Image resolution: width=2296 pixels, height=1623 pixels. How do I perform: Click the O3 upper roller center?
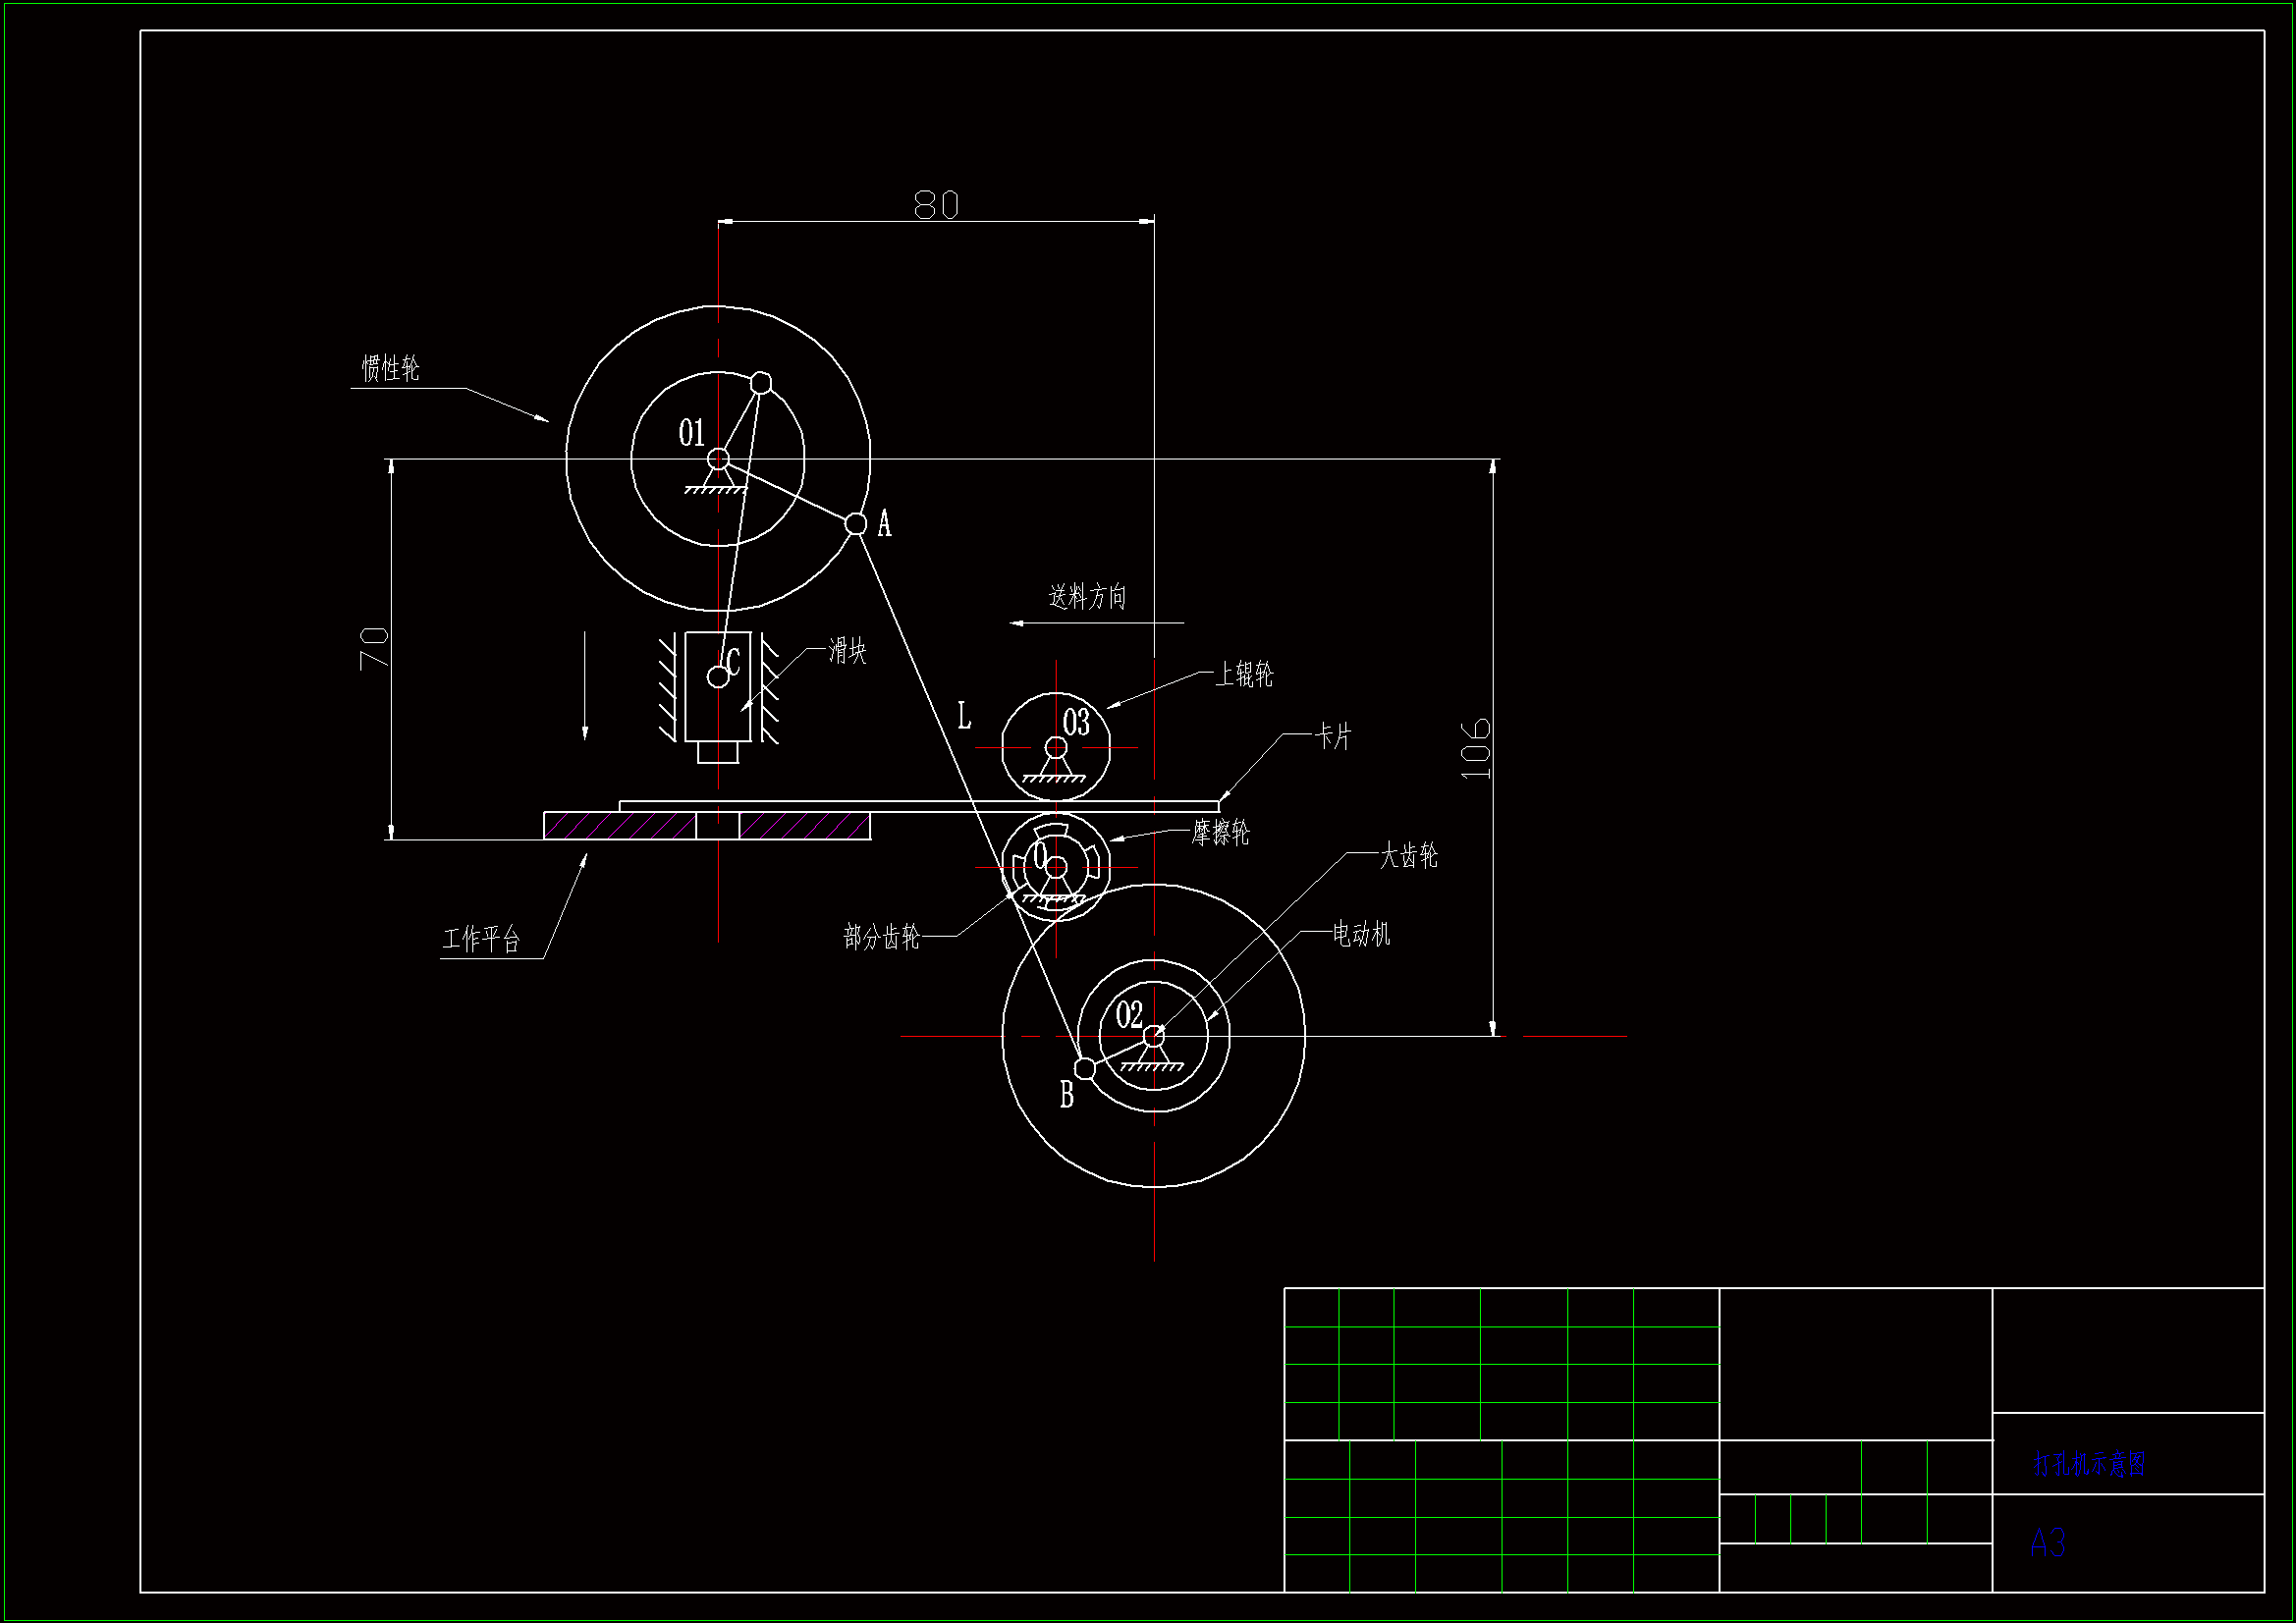[x=1056, y=747]
